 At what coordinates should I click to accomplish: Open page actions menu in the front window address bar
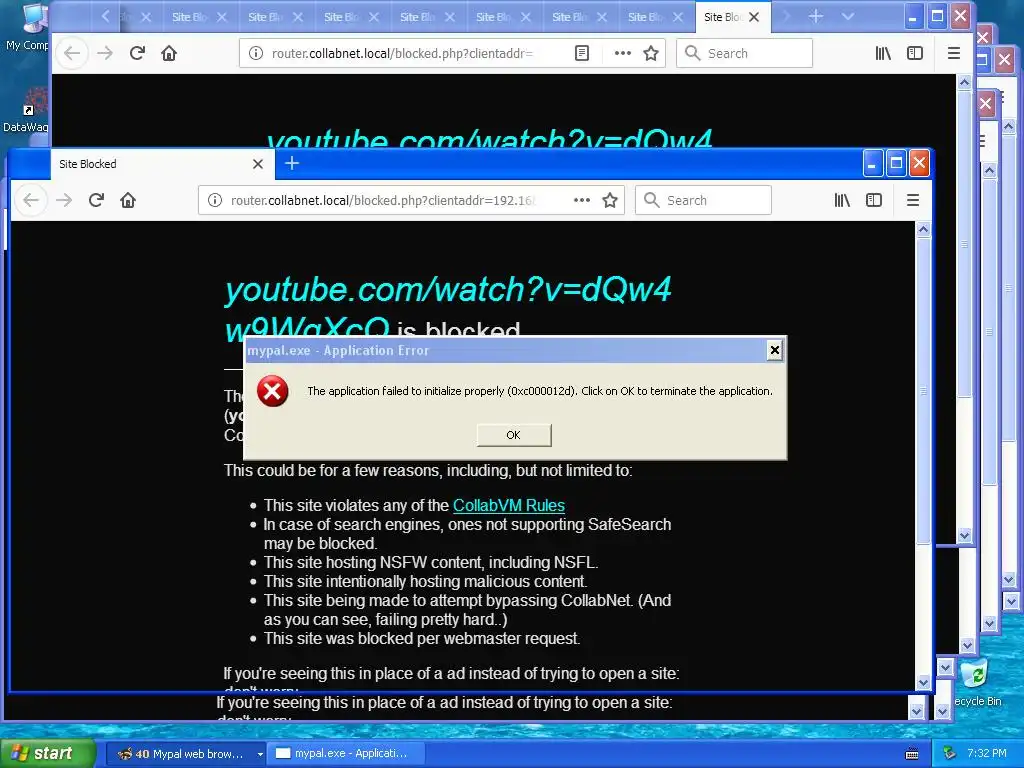(x=582, y=200)
